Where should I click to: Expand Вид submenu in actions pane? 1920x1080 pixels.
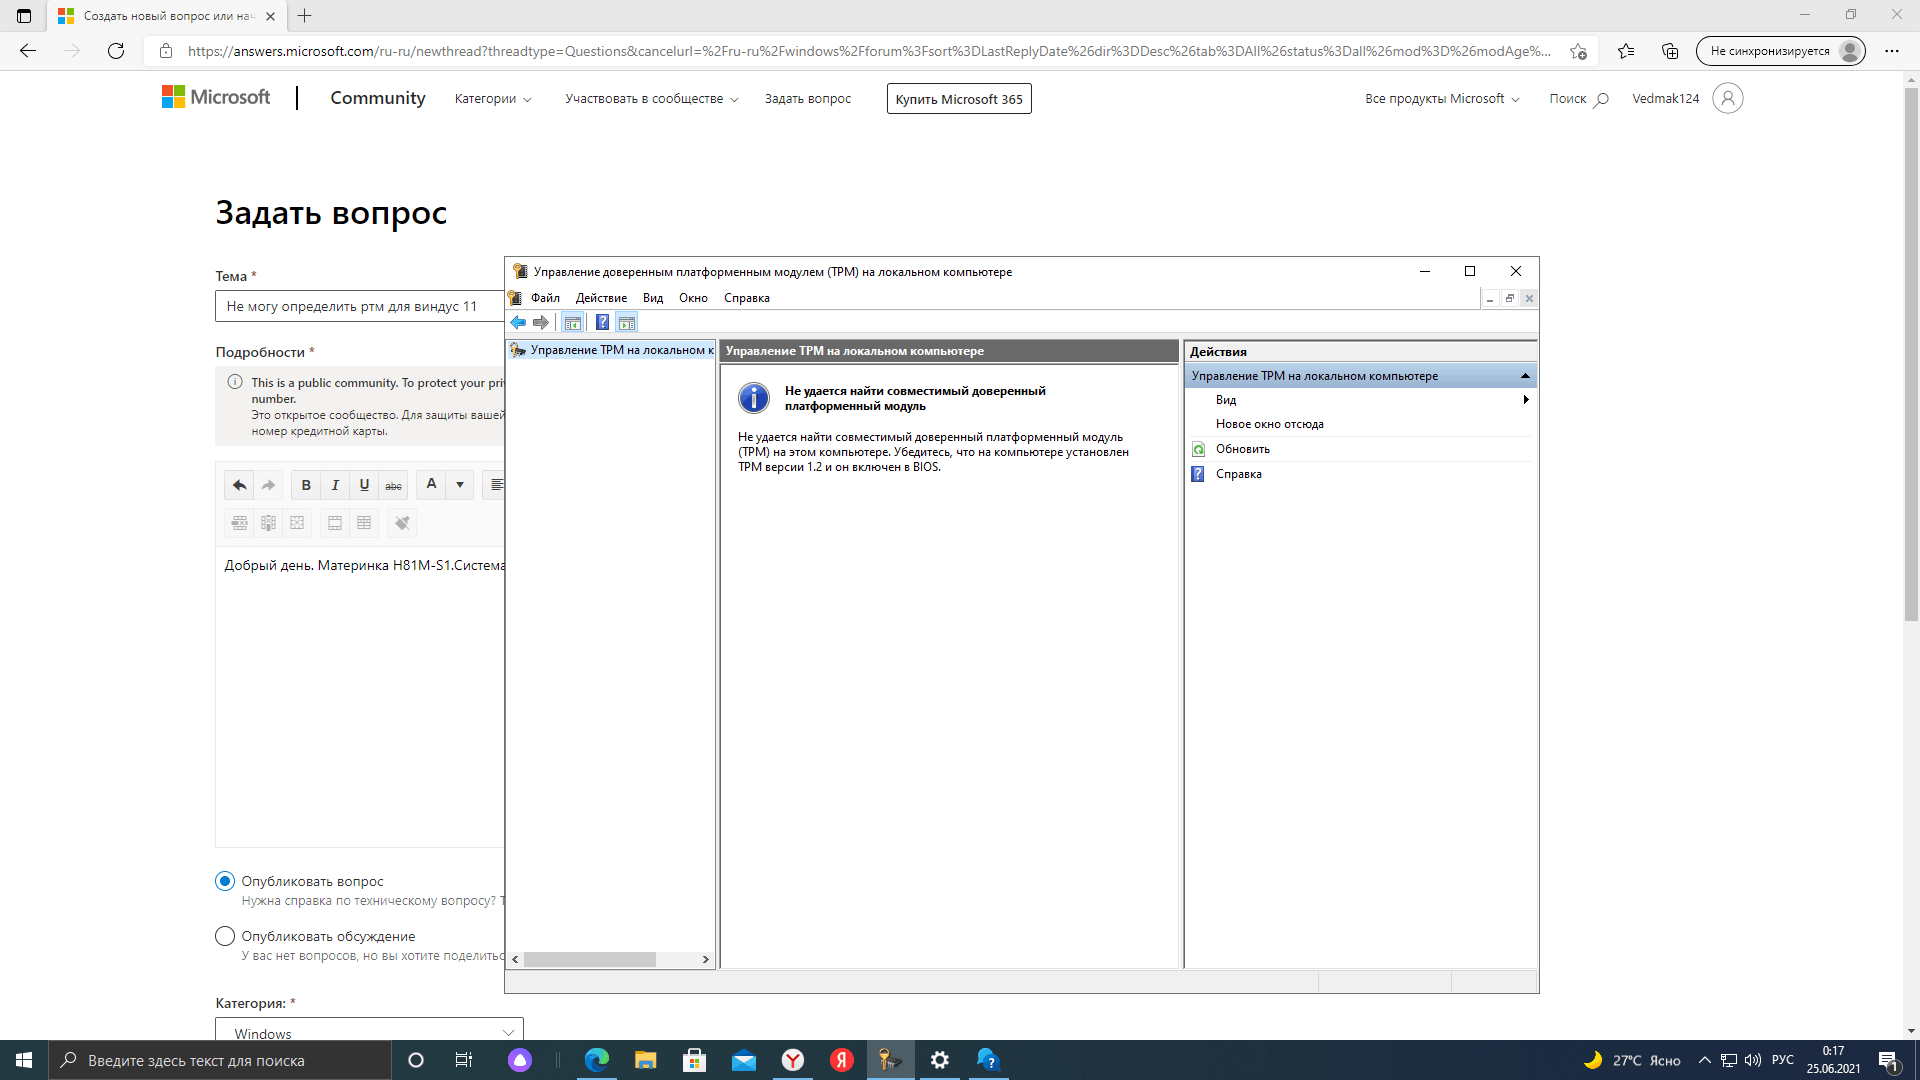pyautogui.click(x=1360, y=400)
